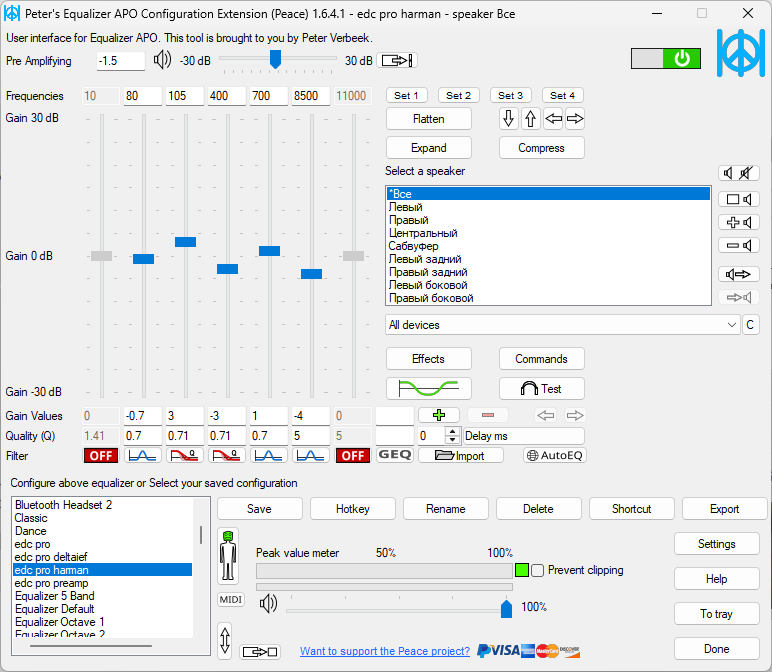Screen dimensions: 772x672
Task: Shift gains up with the up arrow
Action: 530,119
